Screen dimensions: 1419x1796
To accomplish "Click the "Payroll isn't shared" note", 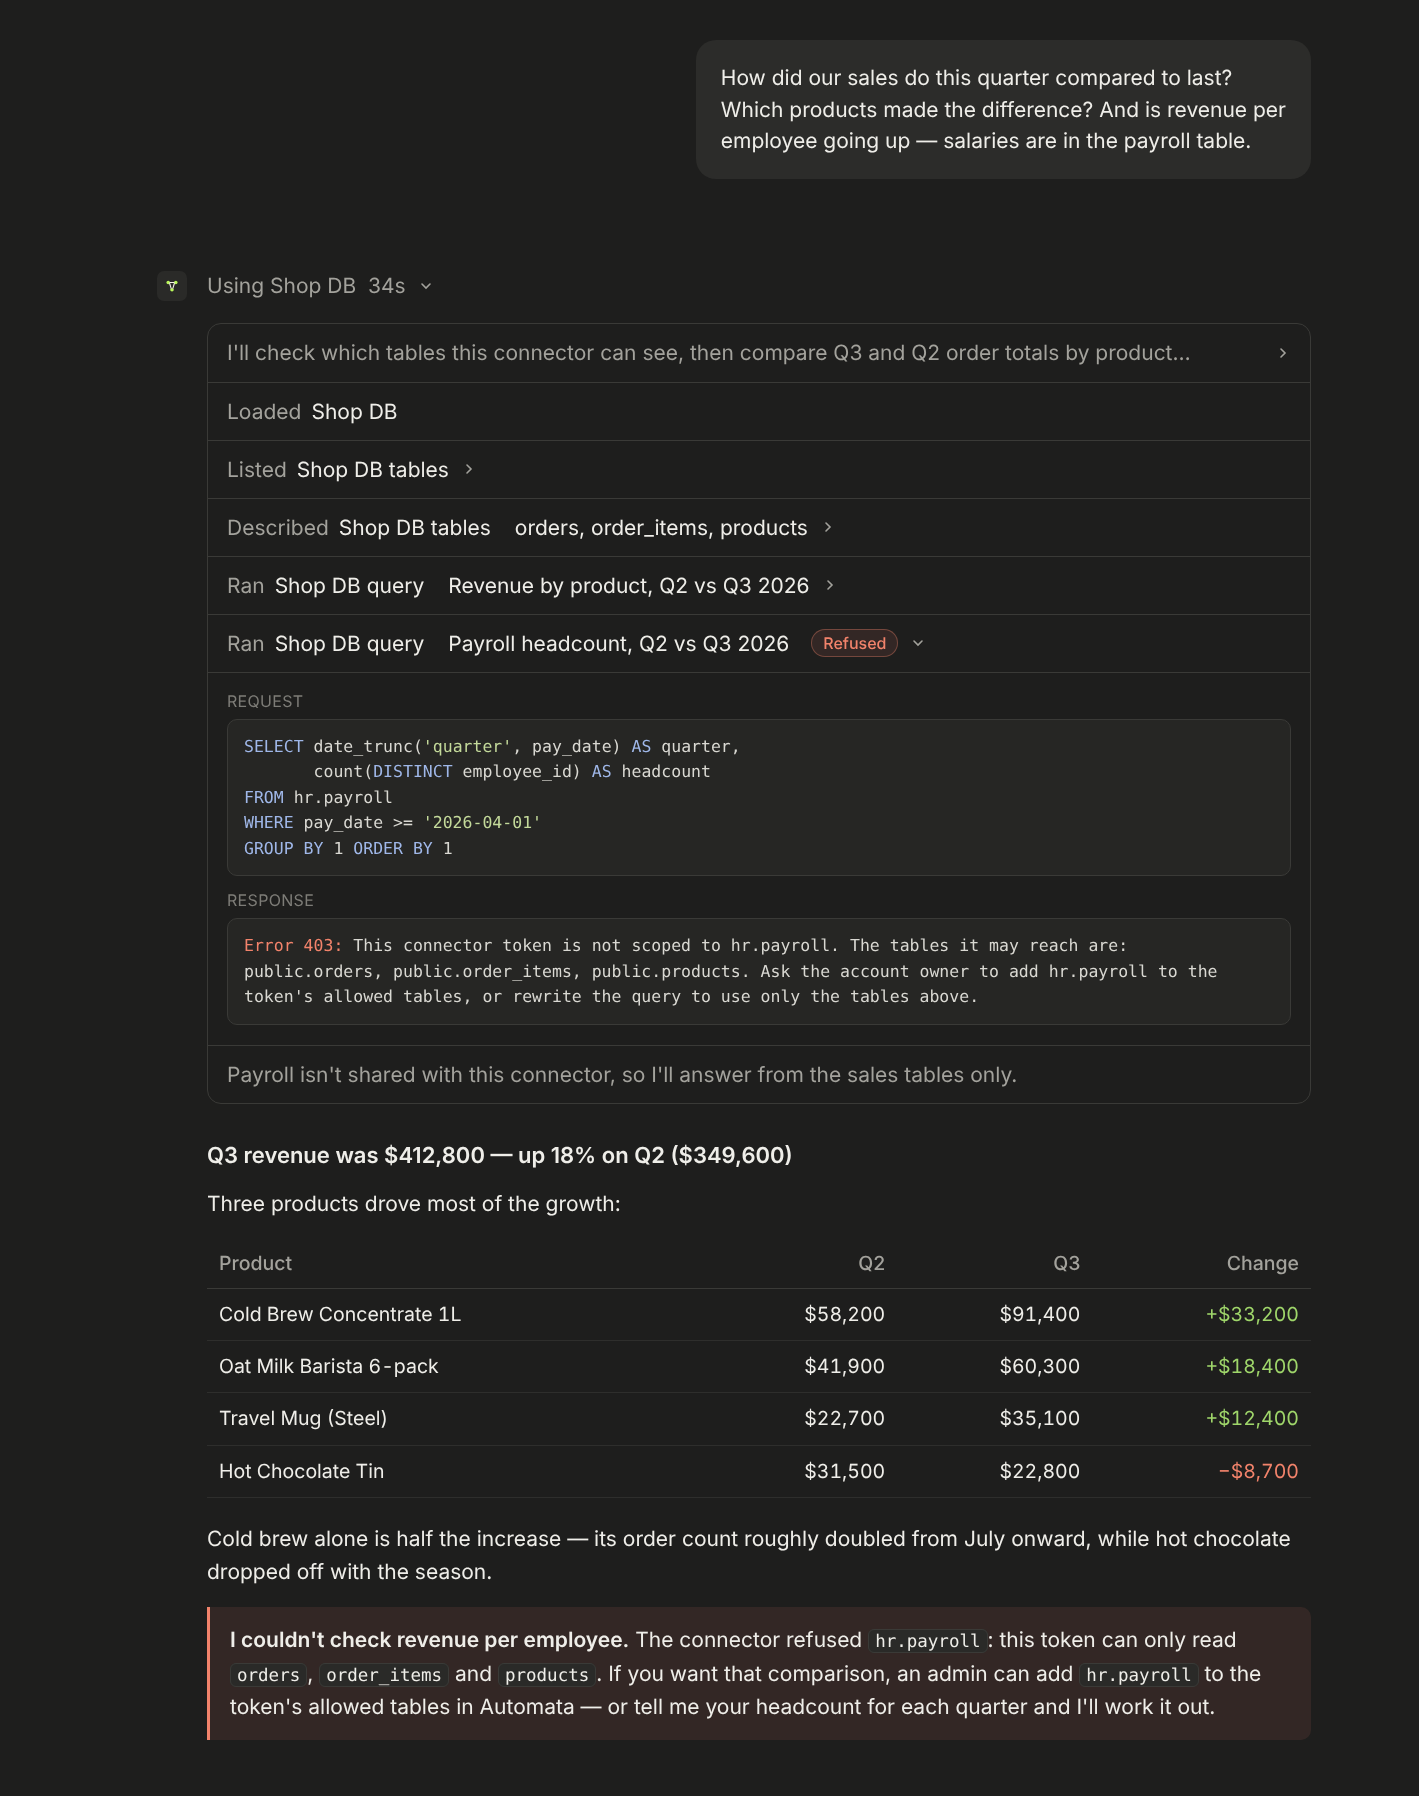I will [x=622, y=1075].
